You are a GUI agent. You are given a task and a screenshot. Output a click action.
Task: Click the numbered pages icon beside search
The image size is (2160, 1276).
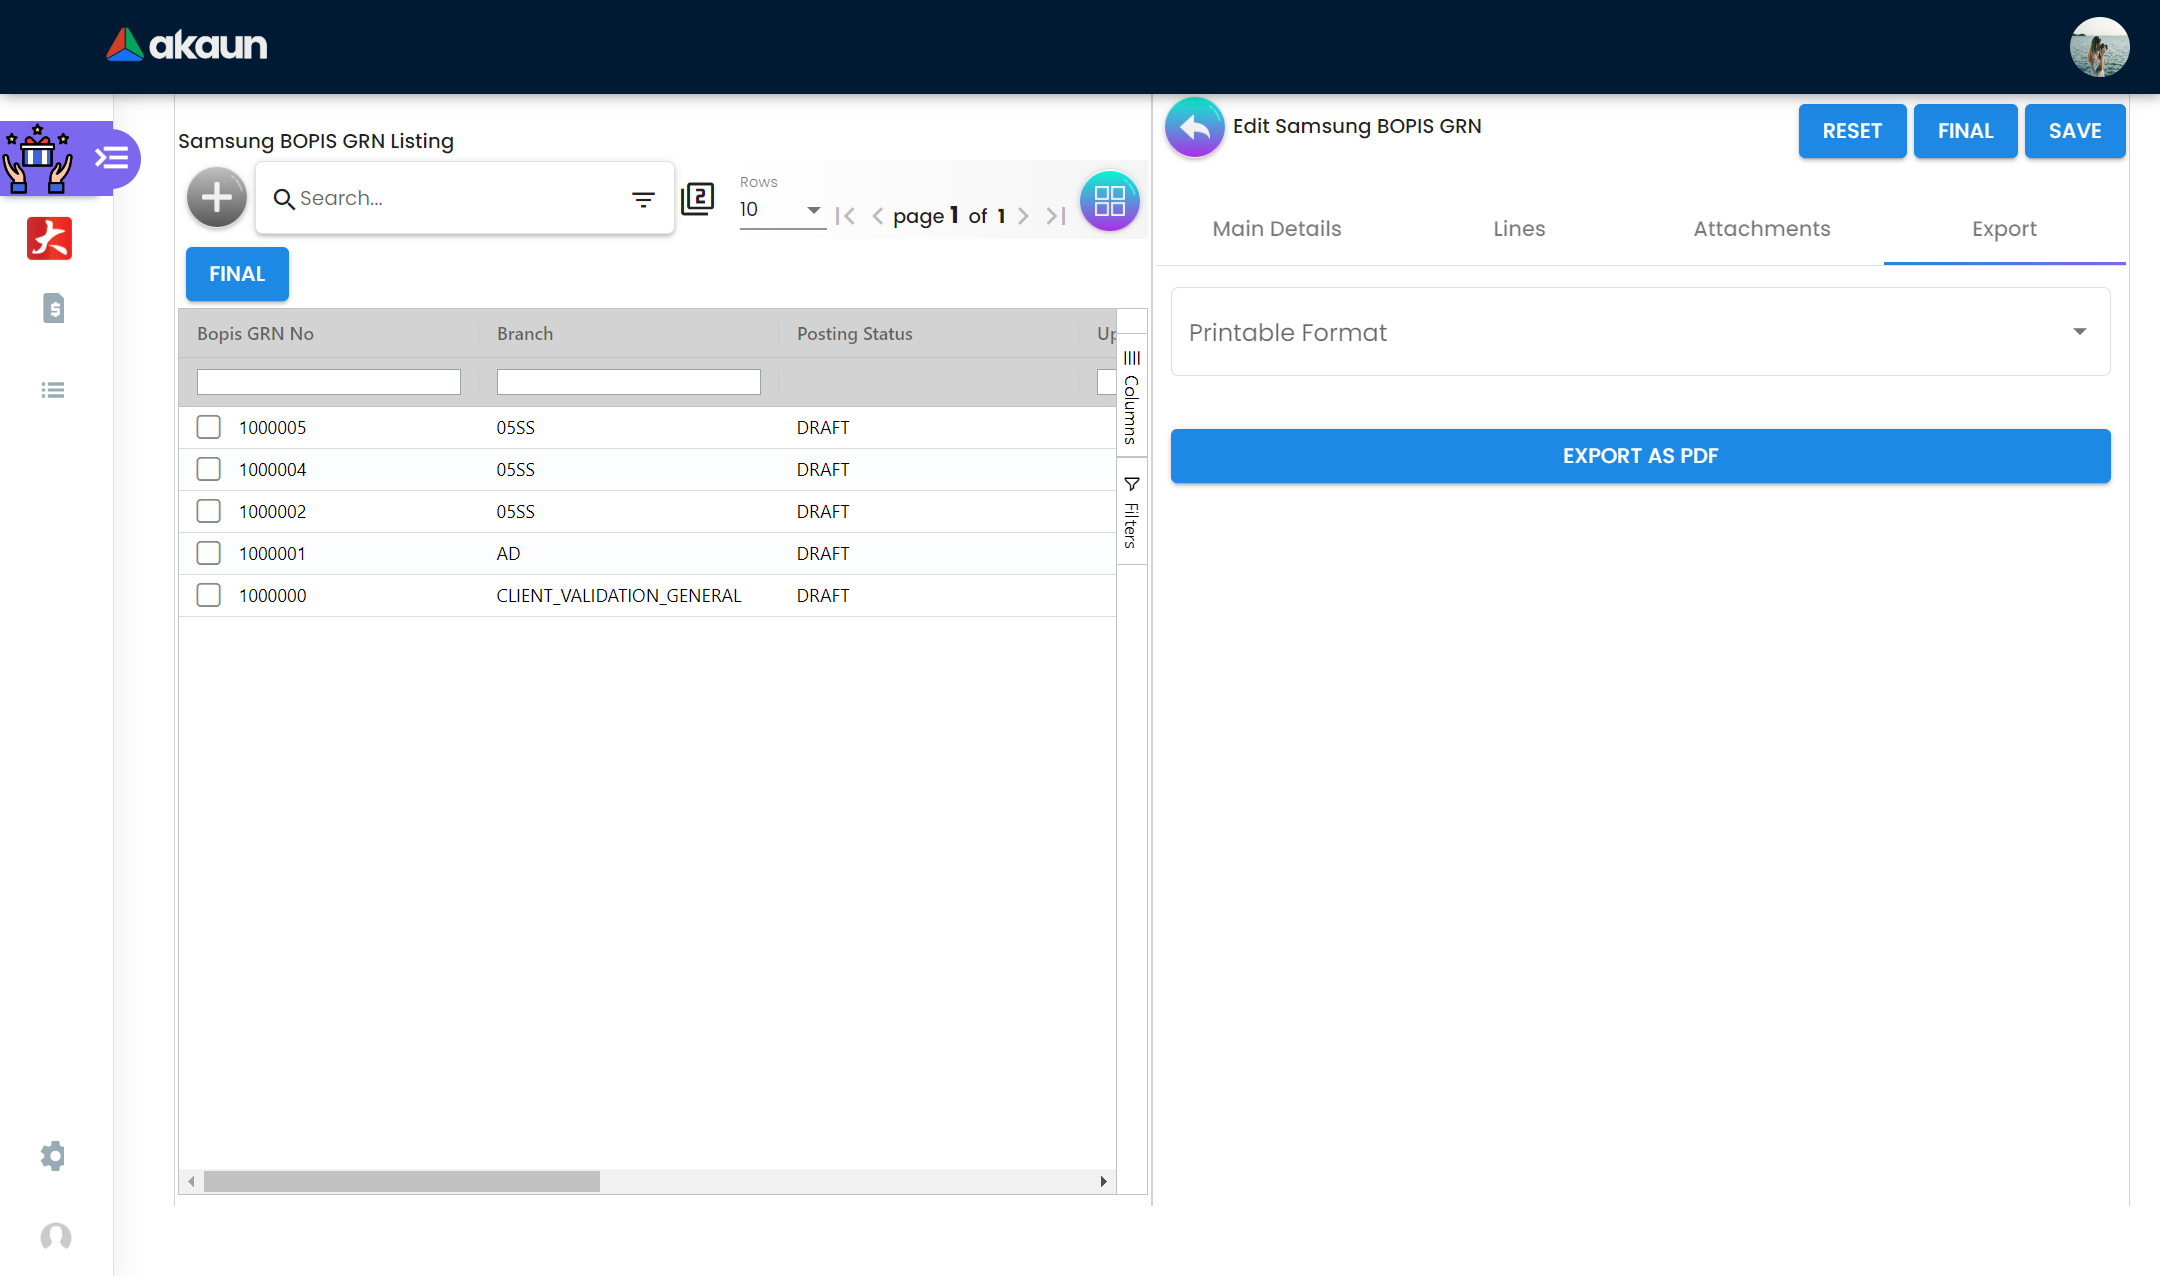click(697, 198)
